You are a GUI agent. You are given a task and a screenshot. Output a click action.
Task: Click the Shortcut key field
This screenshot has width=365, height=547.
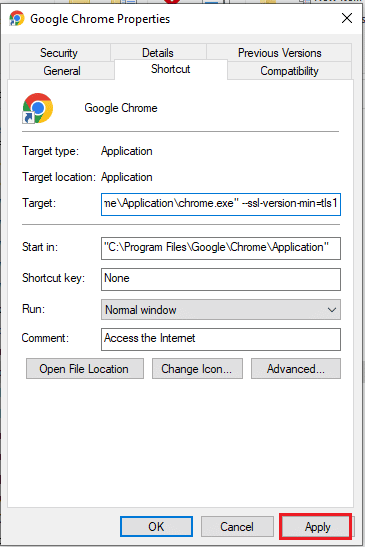221,279
